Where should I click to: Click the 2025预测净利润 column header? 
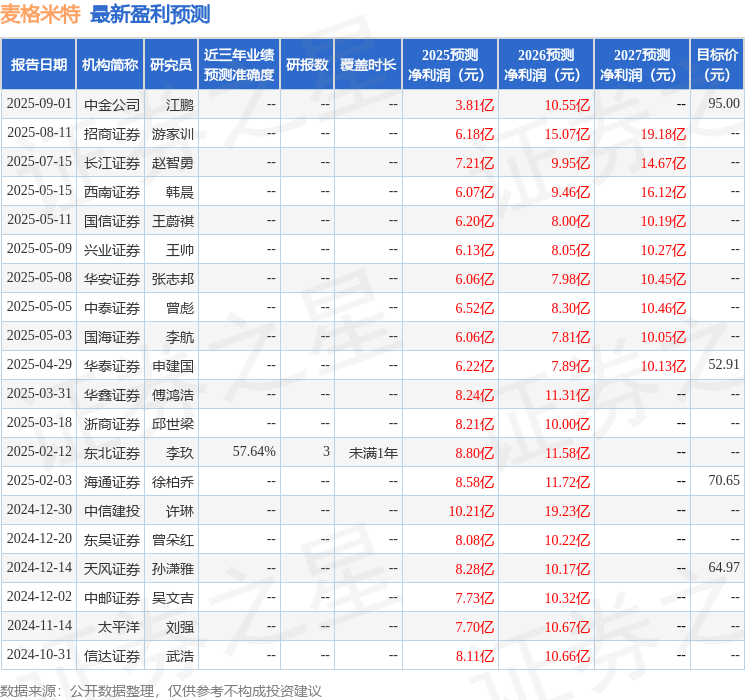point(450,65)
